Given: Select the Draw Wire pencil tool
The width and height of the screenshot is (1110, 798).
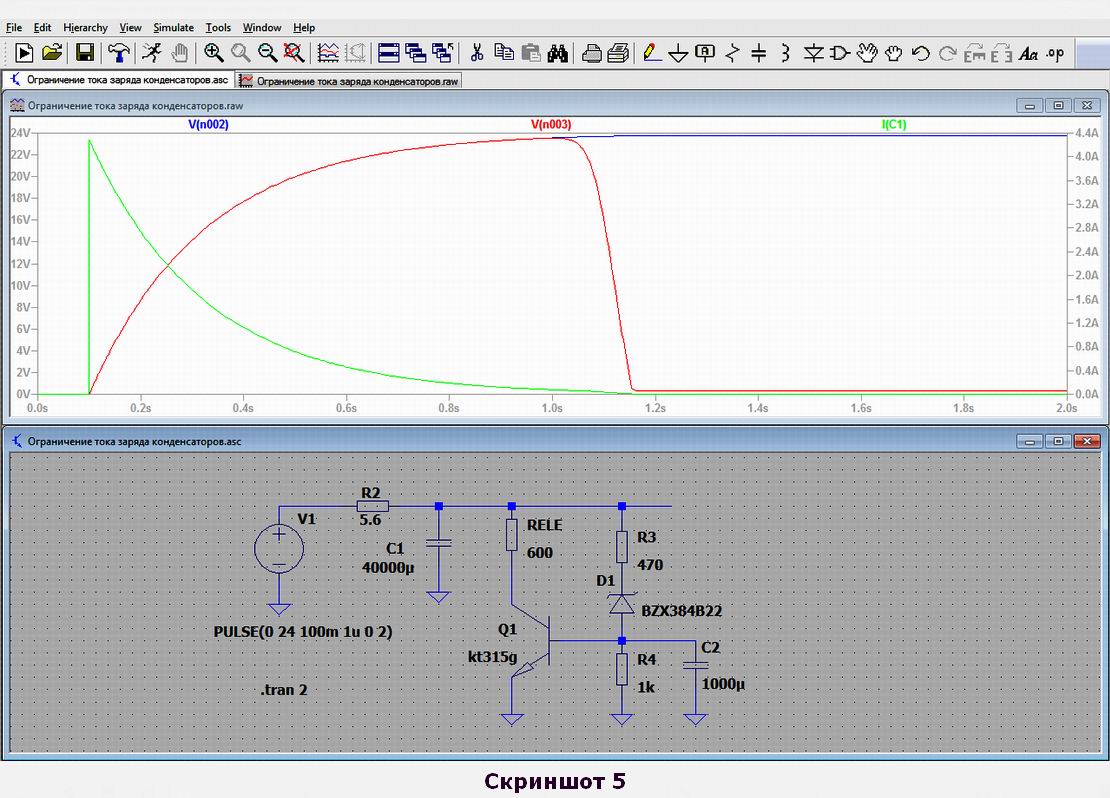Looking at the screenshot, I should coord(652,52).
